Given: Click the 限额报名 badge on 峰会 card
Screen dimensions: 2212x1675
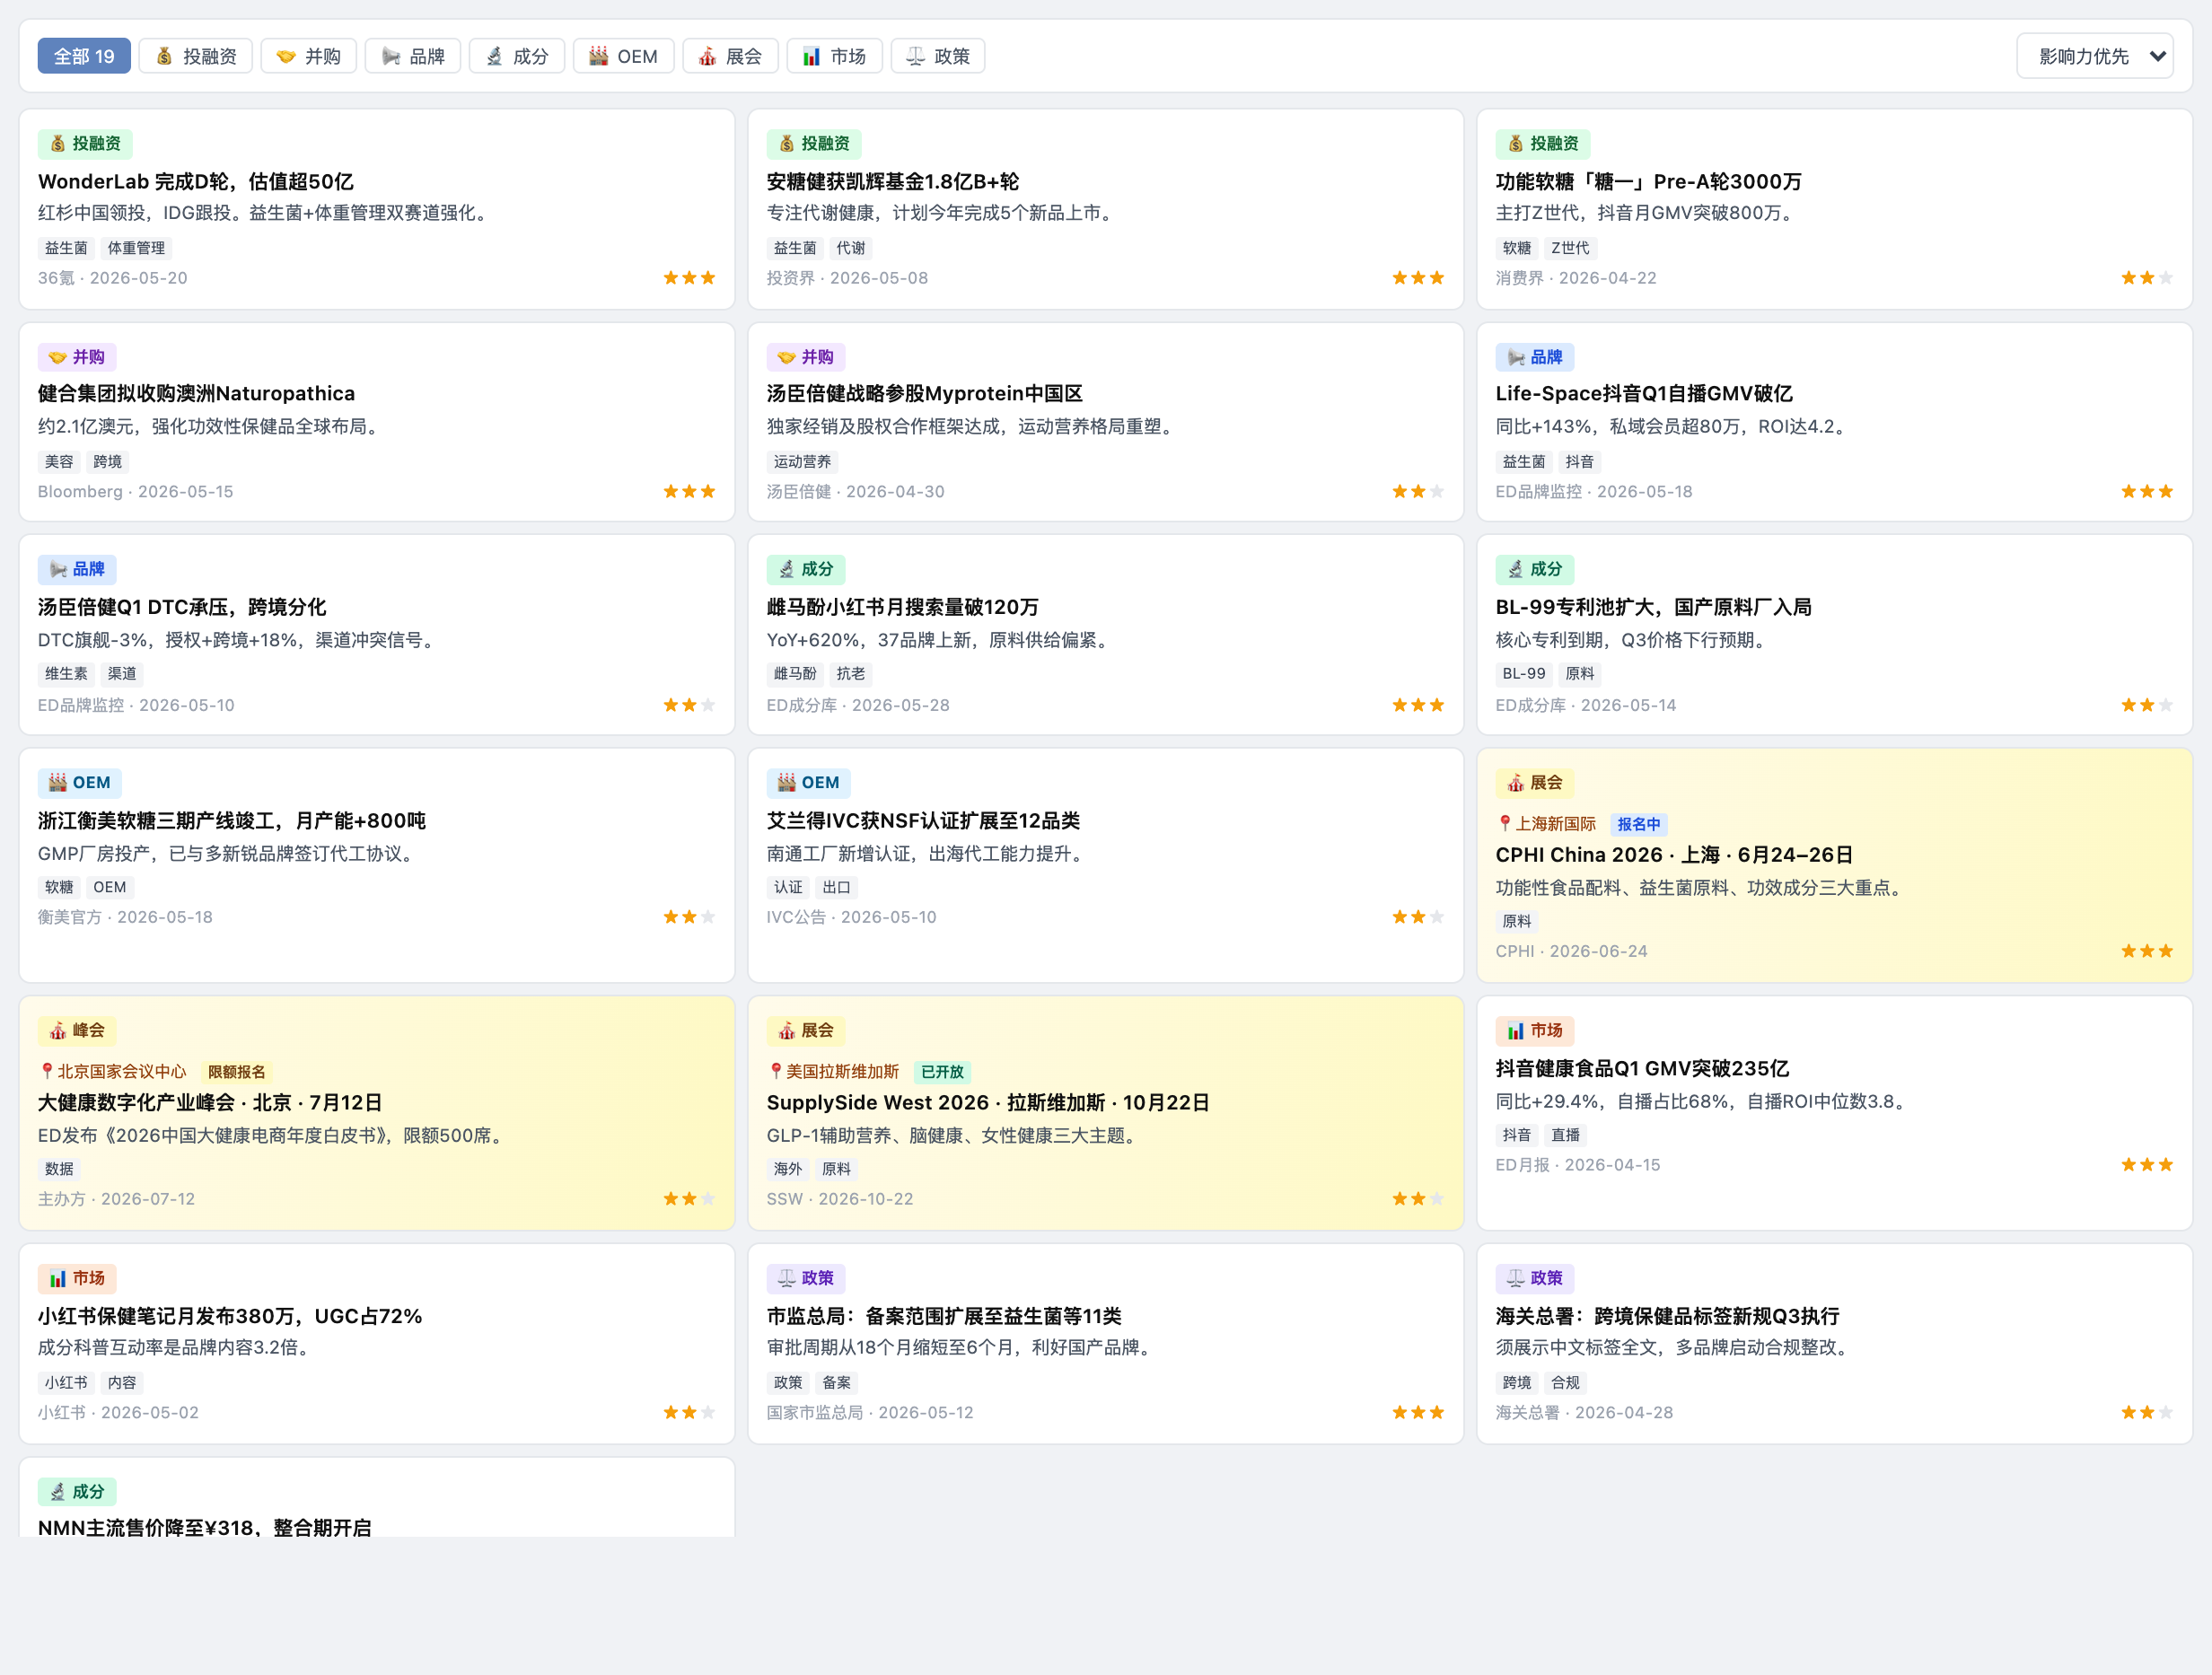Looking at the screenshot, I should tap(237, 1072).
